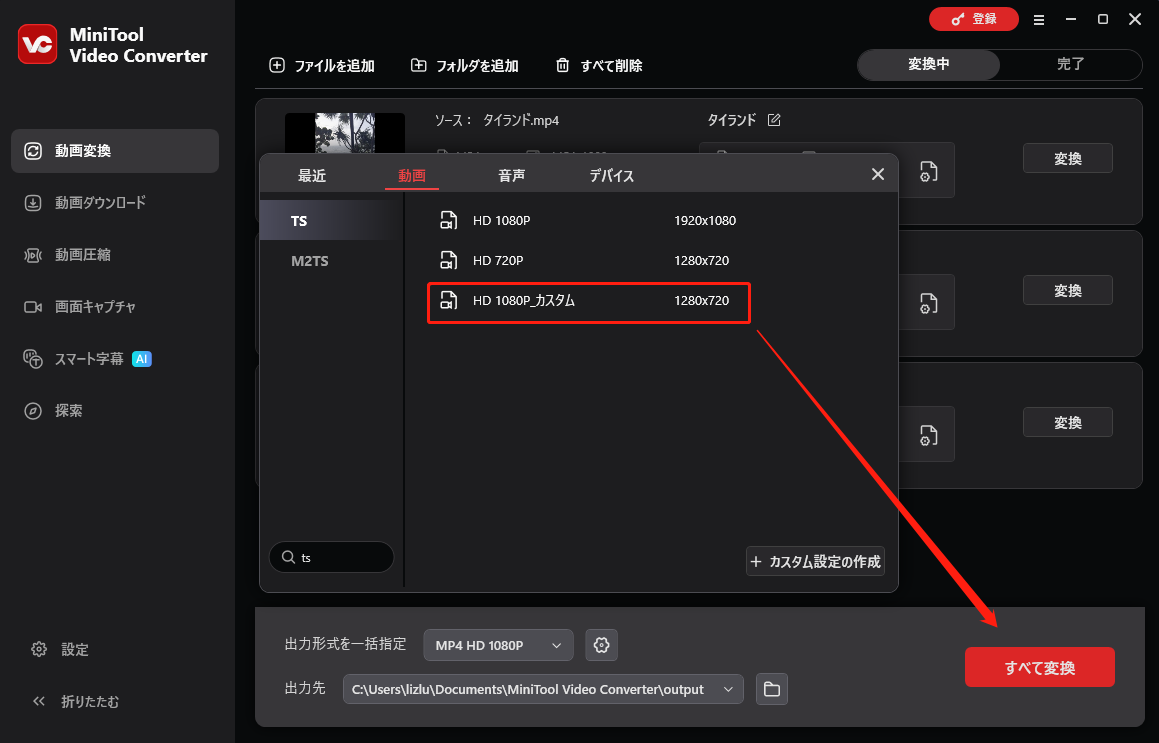
Task: Click the ts search input field
Action: 331,557
